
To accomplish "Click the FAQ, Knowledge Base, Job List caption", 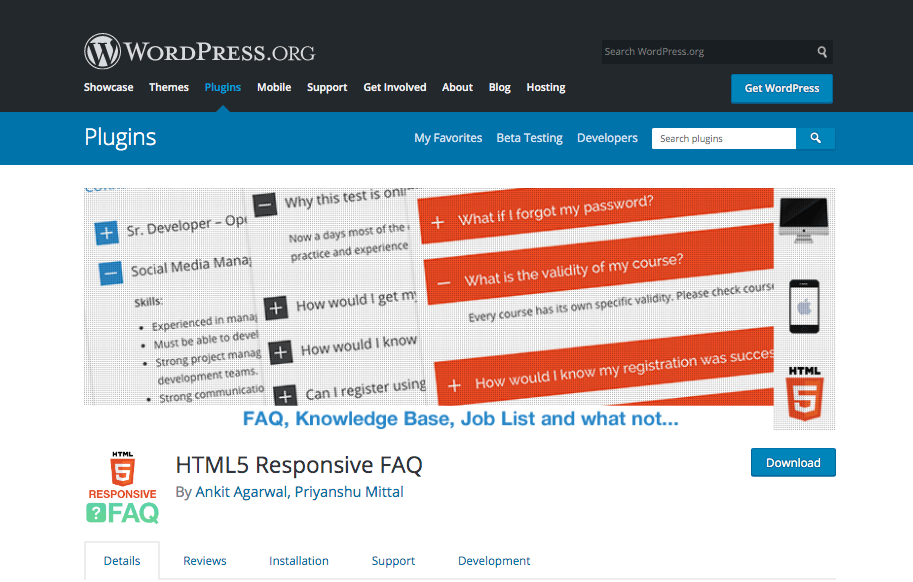I will point(461,418).
